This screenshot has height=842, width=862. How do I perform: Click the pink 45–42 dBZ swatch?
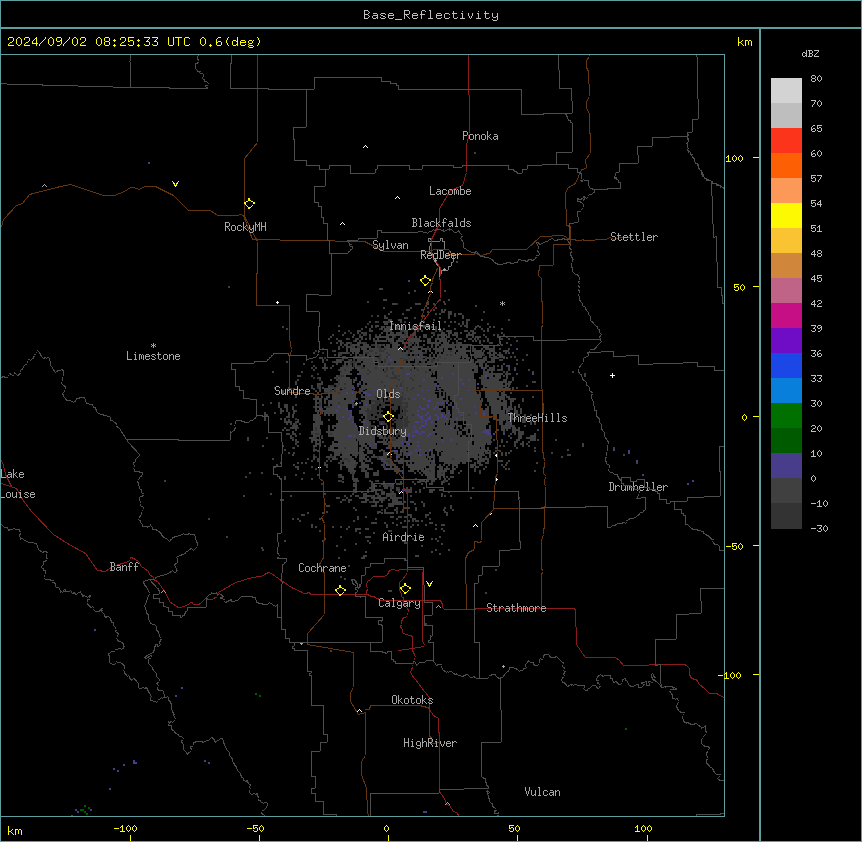(x=786, y=290)
